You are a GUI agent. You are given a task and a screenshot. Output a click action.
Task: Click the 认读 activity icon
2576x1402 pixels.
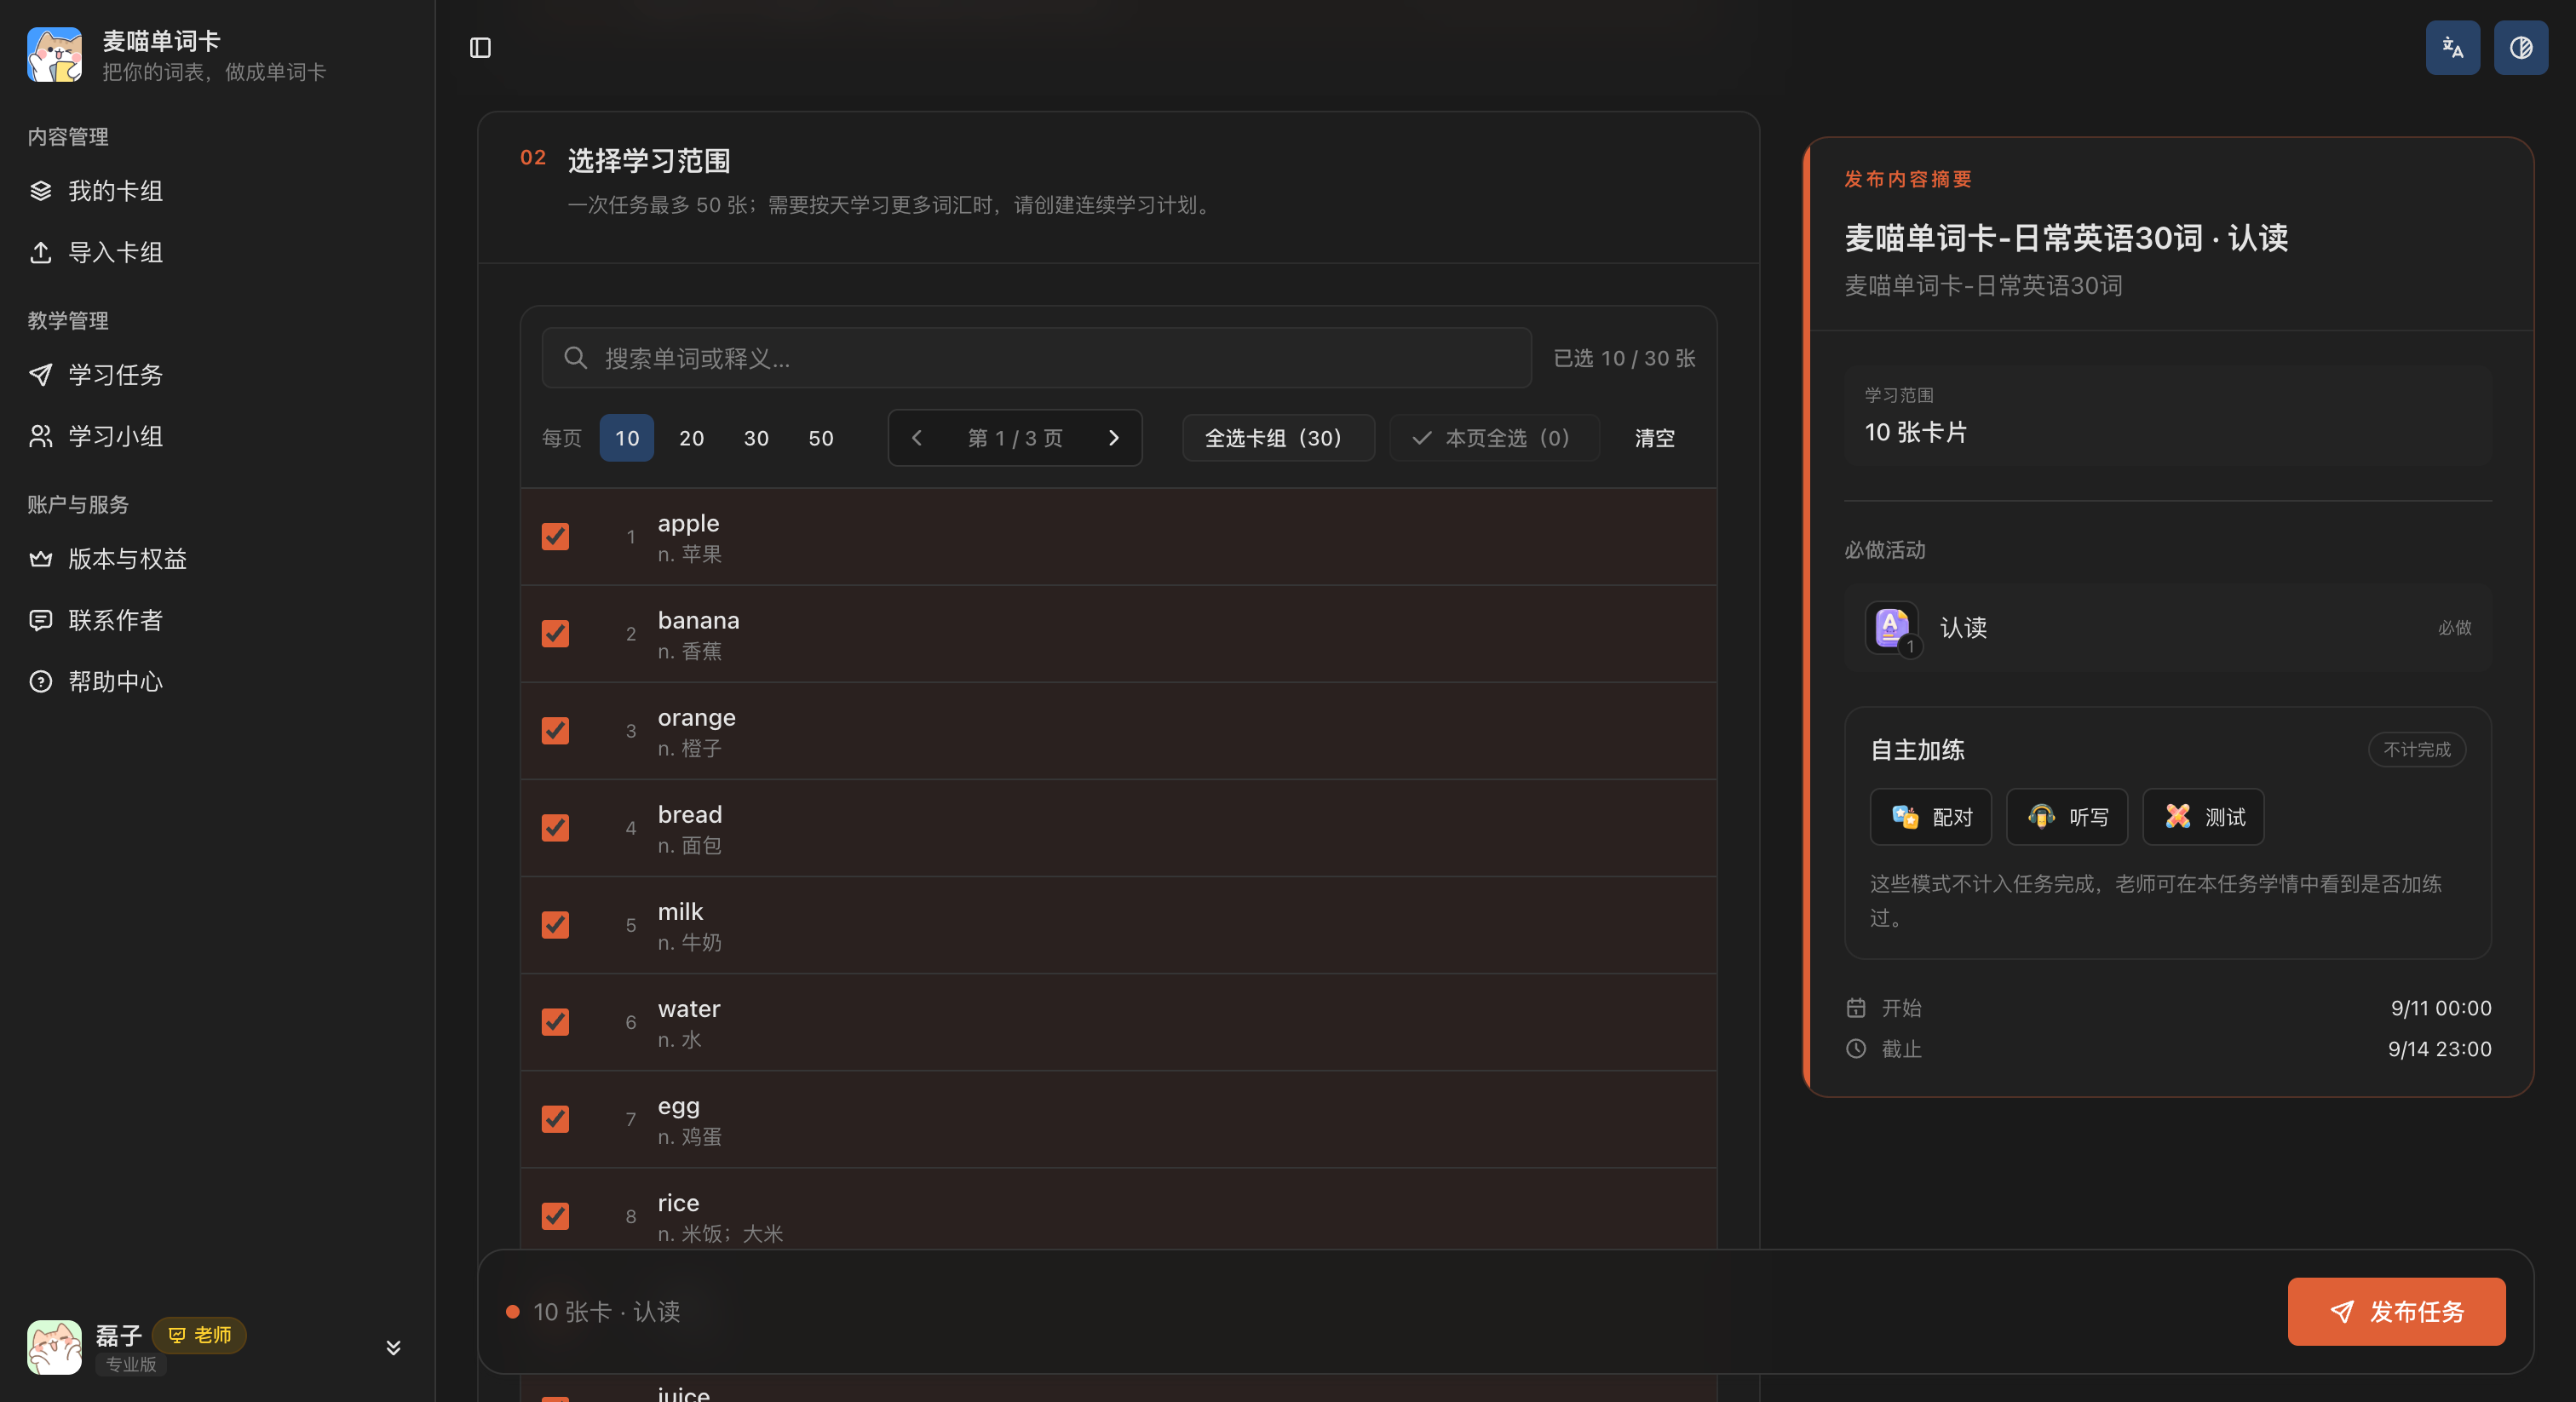(1891, 628)
